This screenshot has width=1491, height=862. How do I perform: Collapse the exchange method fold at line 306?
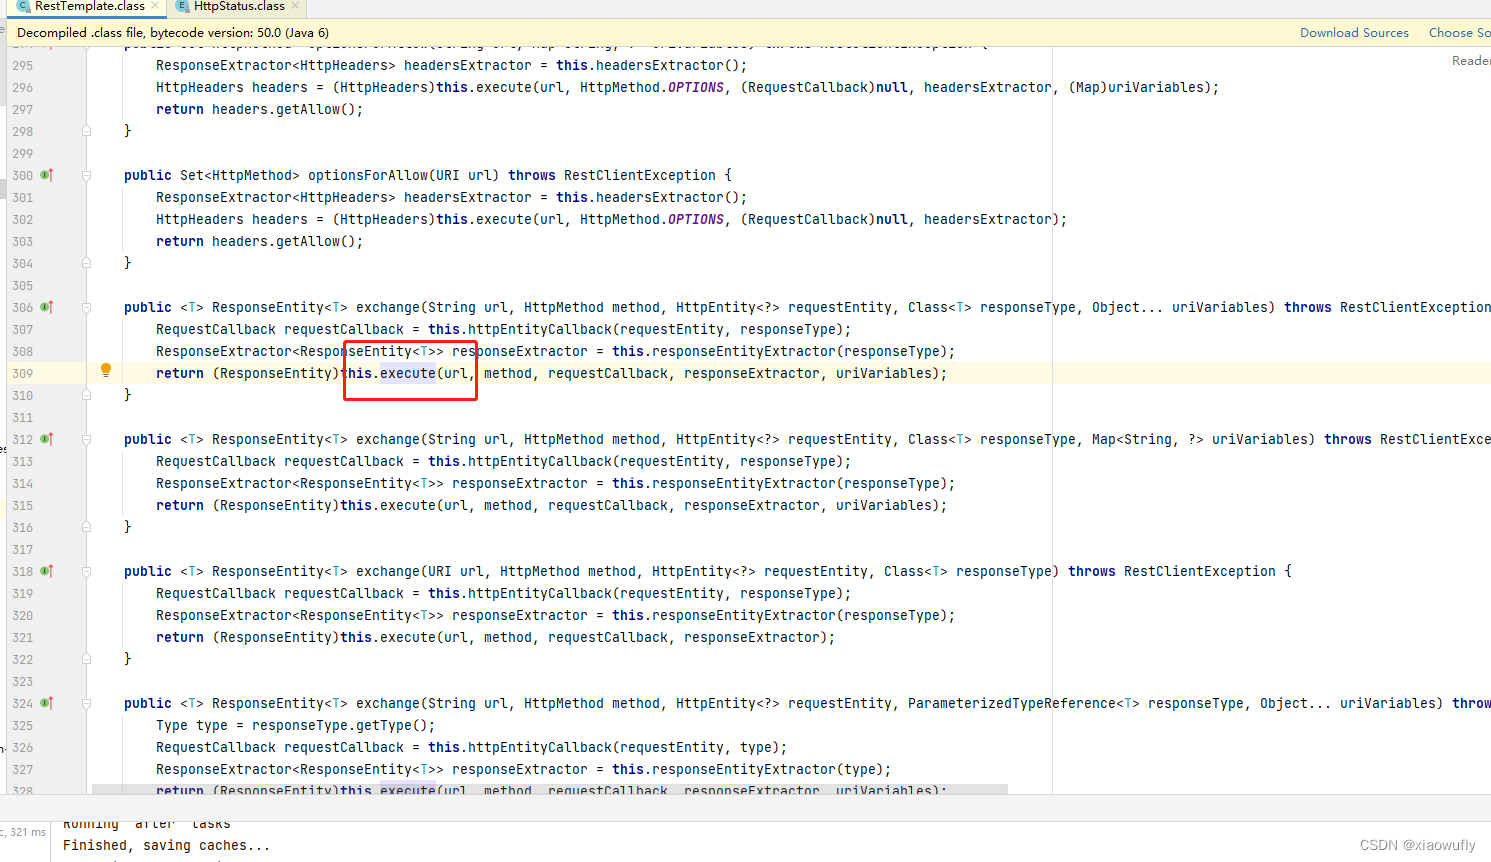(x=86, y=307)
